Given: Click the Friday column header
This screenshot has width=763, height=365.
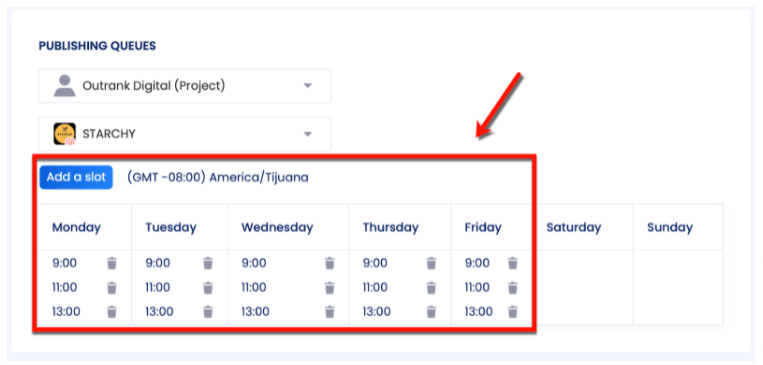Looking at the screenshot, I should (483, 227).
